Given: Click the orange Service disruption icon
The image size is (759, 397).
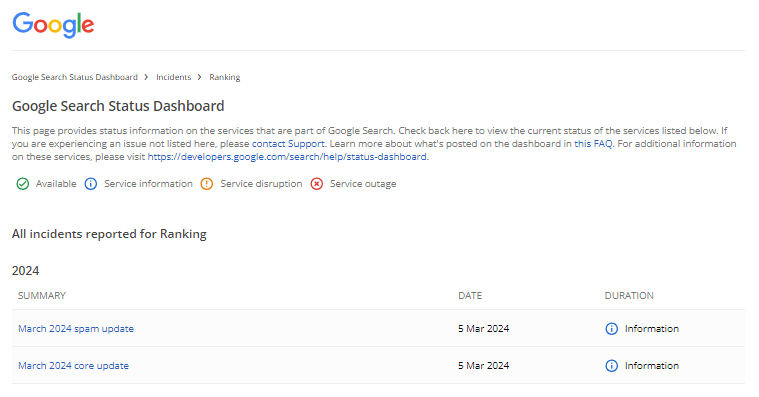Looking at the screenshot, I should point(207,184).
